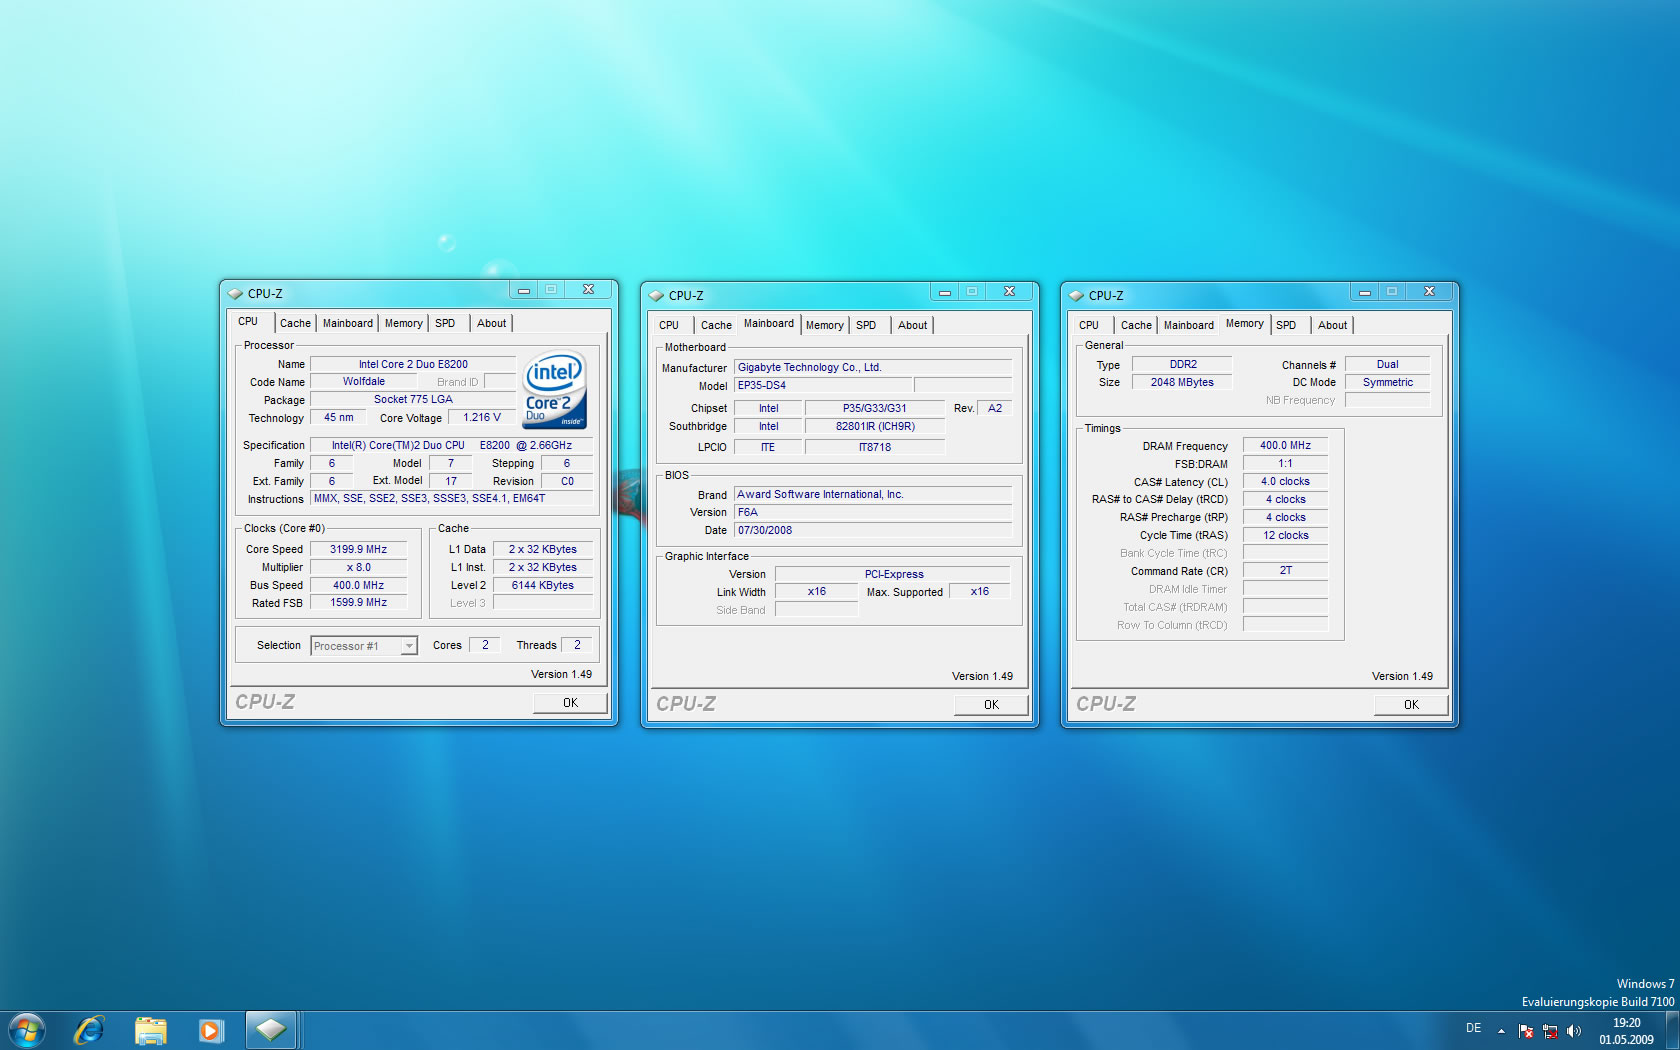Screen dimensions: 1680x1050
Task: Select CPU tab in right CPU-Z window
Action: 1089,326
